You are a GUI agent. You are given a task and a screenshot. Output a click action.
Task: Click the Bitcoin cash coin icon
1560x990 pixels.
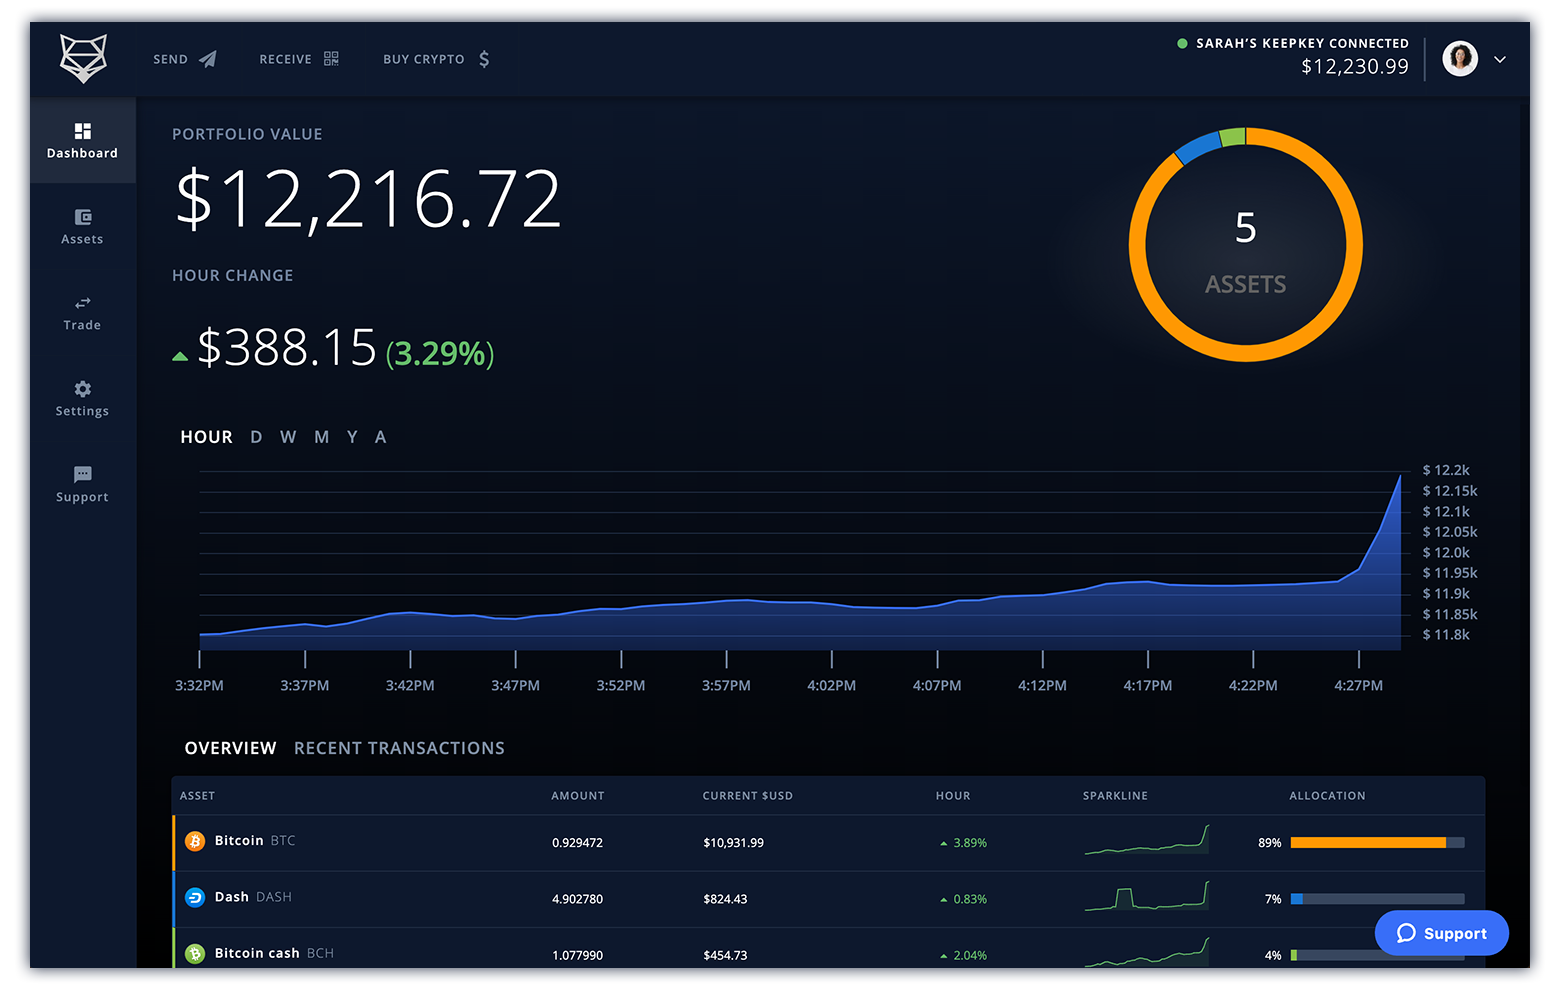click(195, 954)
